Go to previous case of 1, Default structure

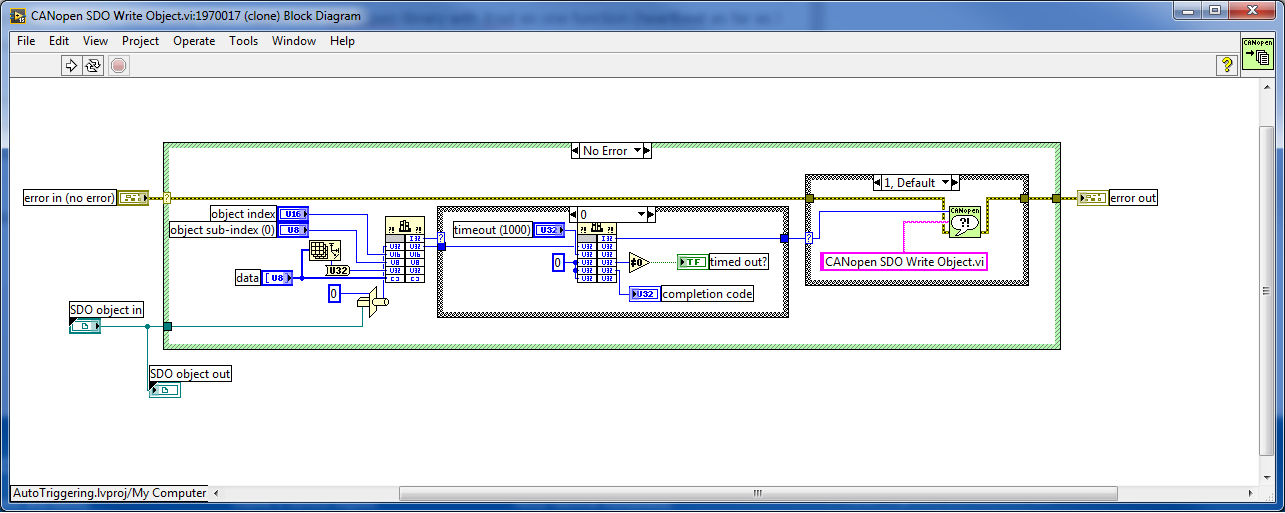(x=877, y=183)
